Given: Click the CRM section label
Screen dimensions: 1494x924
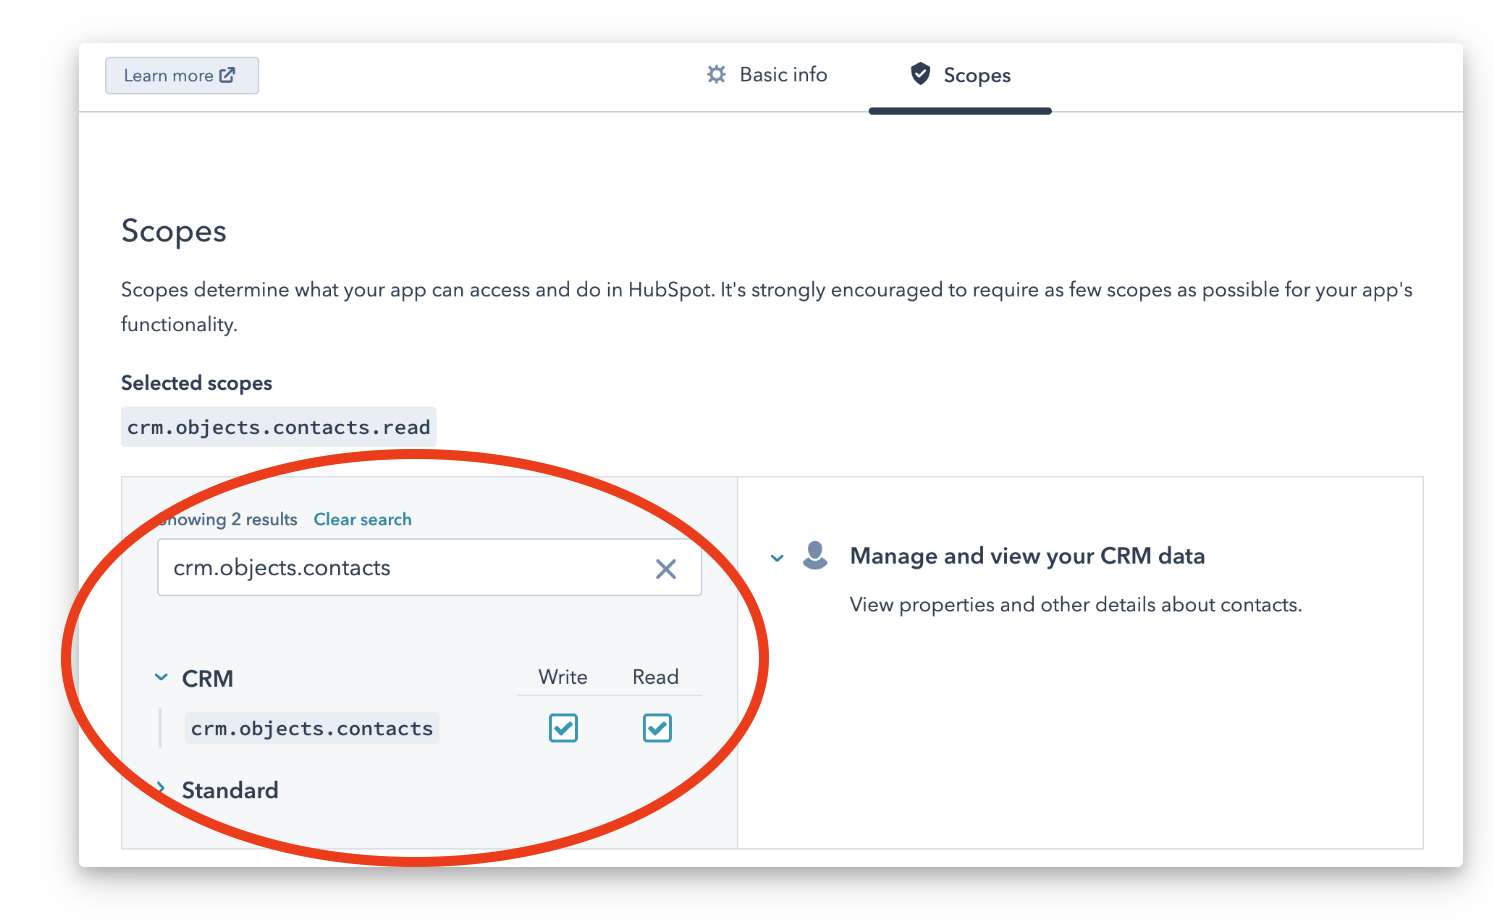Looking at the screenshot, I should pyautogui.click(x=207, y=679).
